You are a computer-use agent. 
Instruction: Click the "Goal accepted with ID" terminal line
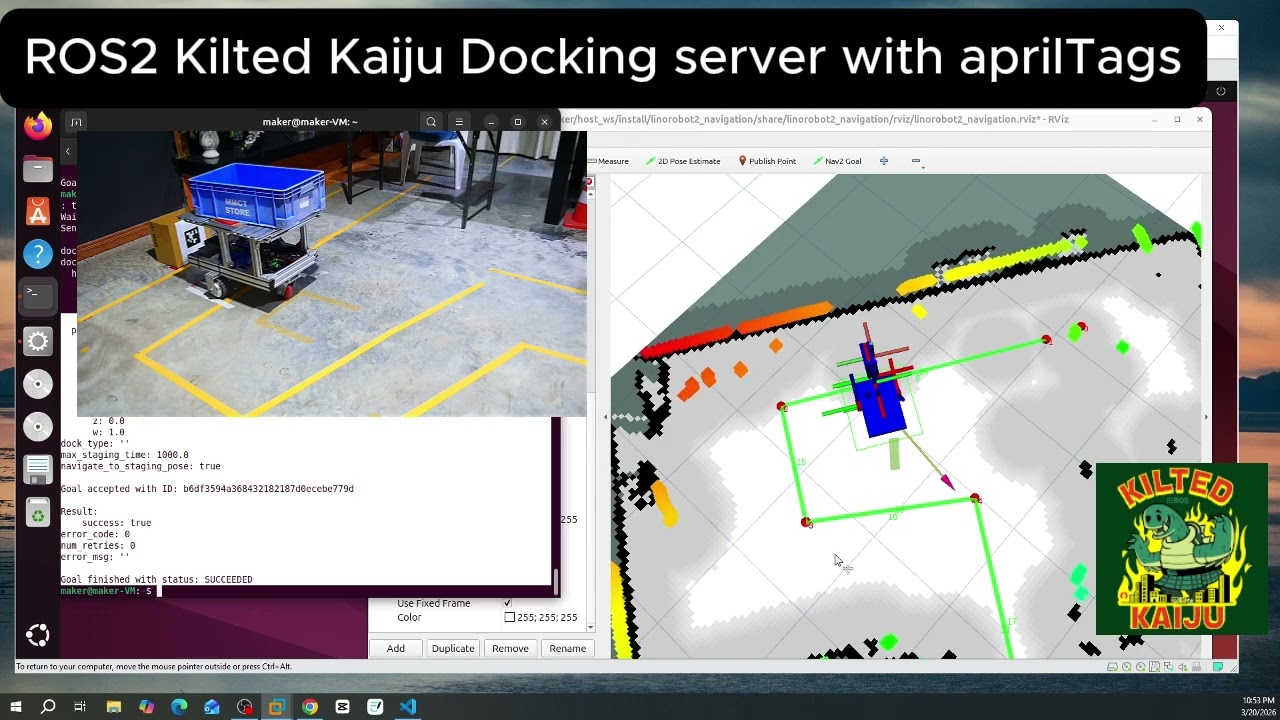tap(207, 489)
